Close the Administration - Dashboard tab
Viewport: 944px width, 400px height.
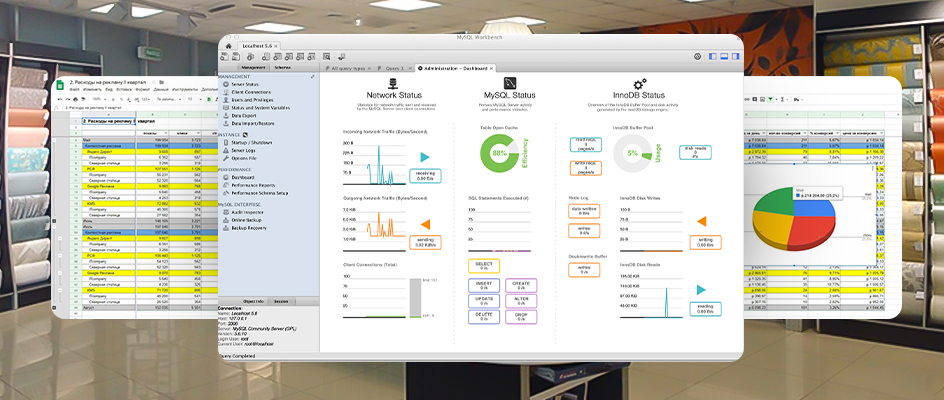point(491,69)
